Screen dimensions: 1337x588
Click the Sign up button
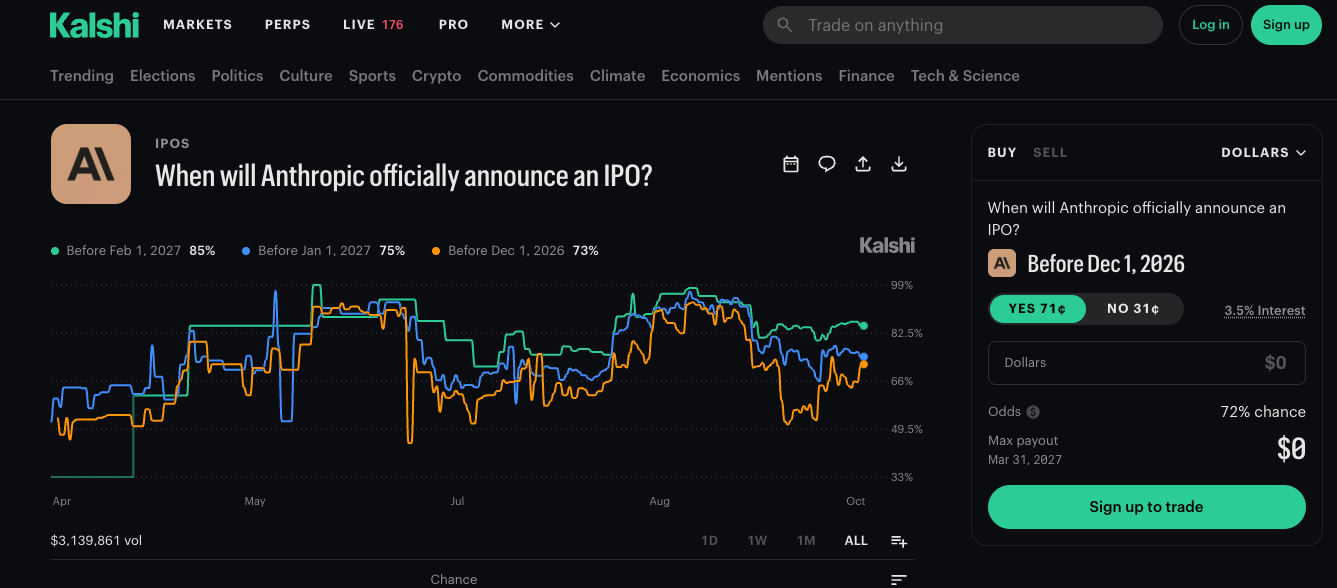click(x=1286, y=25)
